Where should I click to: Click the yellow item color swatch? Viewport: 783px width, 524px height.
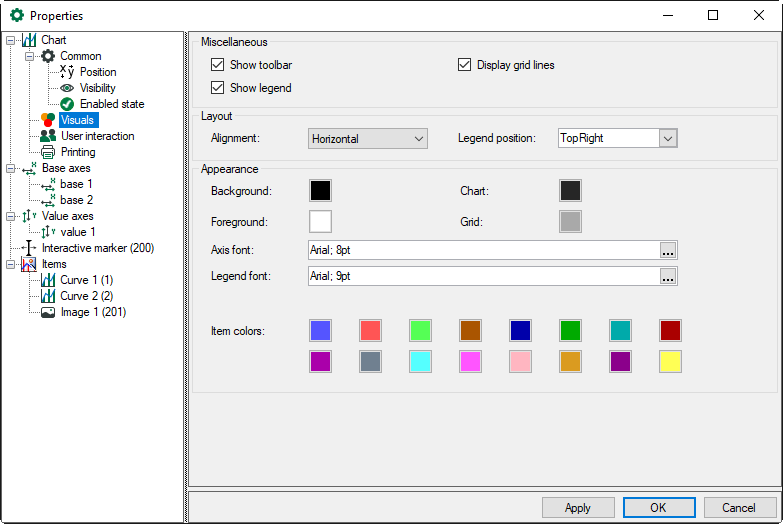coord(670,361)
